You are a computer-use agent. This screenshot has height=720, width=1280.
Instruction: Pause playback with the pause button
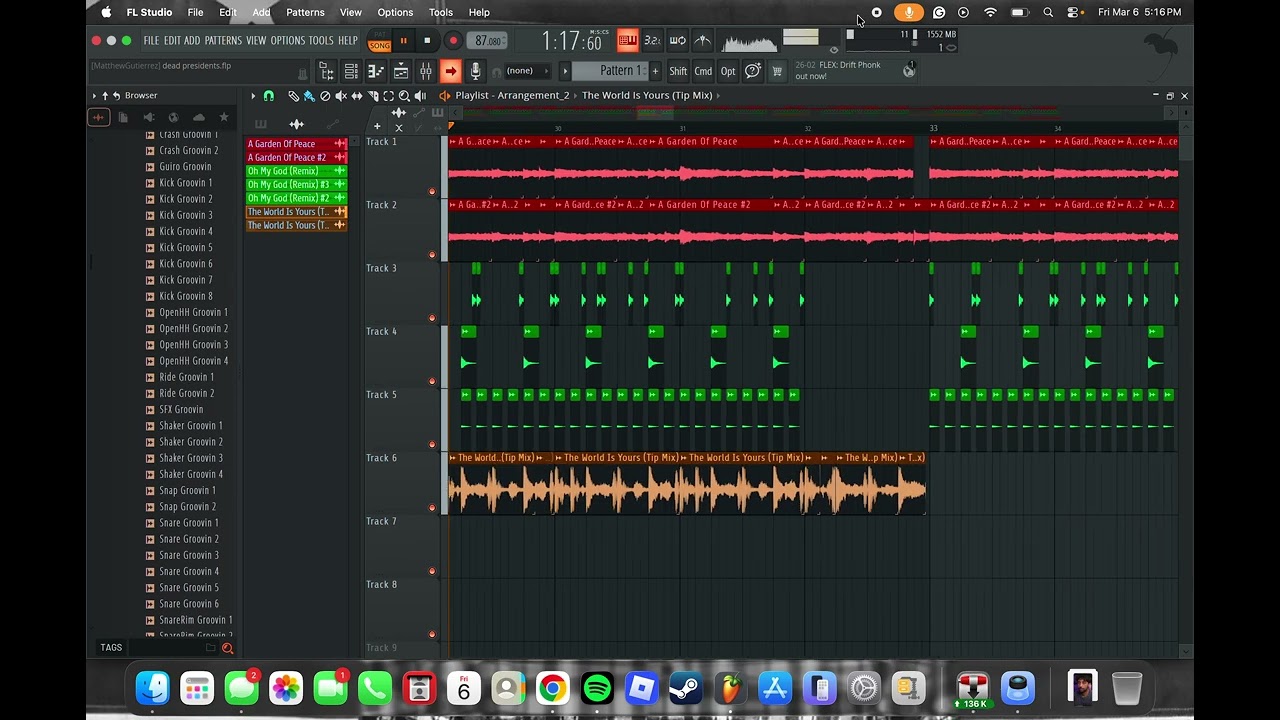point(404,41)
